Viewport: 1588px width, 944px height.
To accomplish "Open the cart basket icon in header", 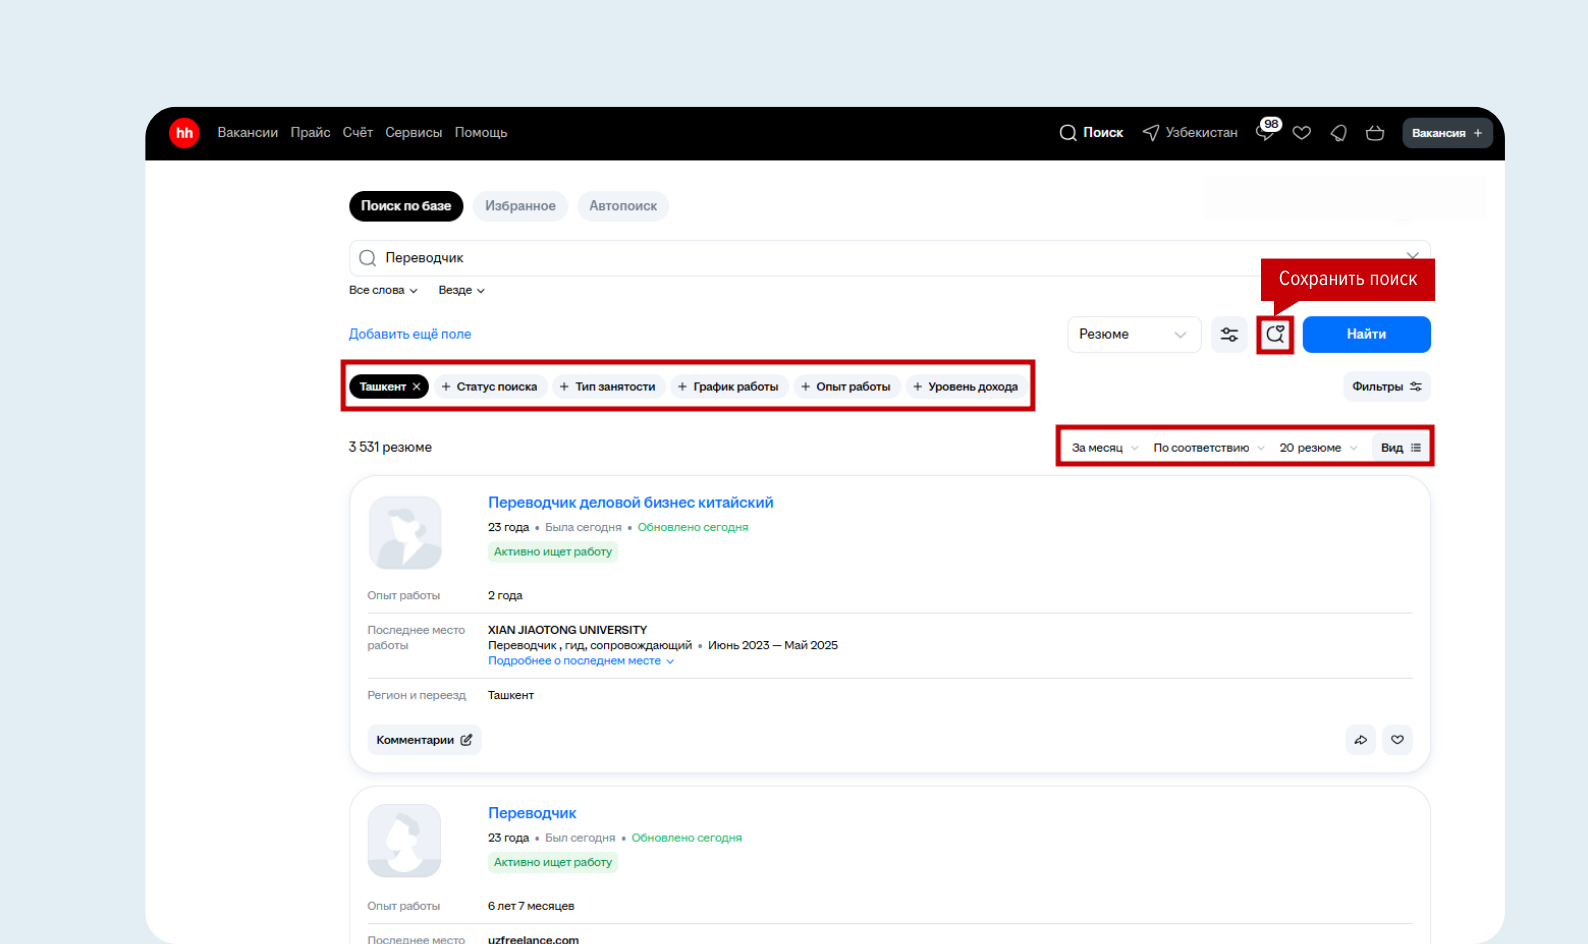I will click(1375, 133).
